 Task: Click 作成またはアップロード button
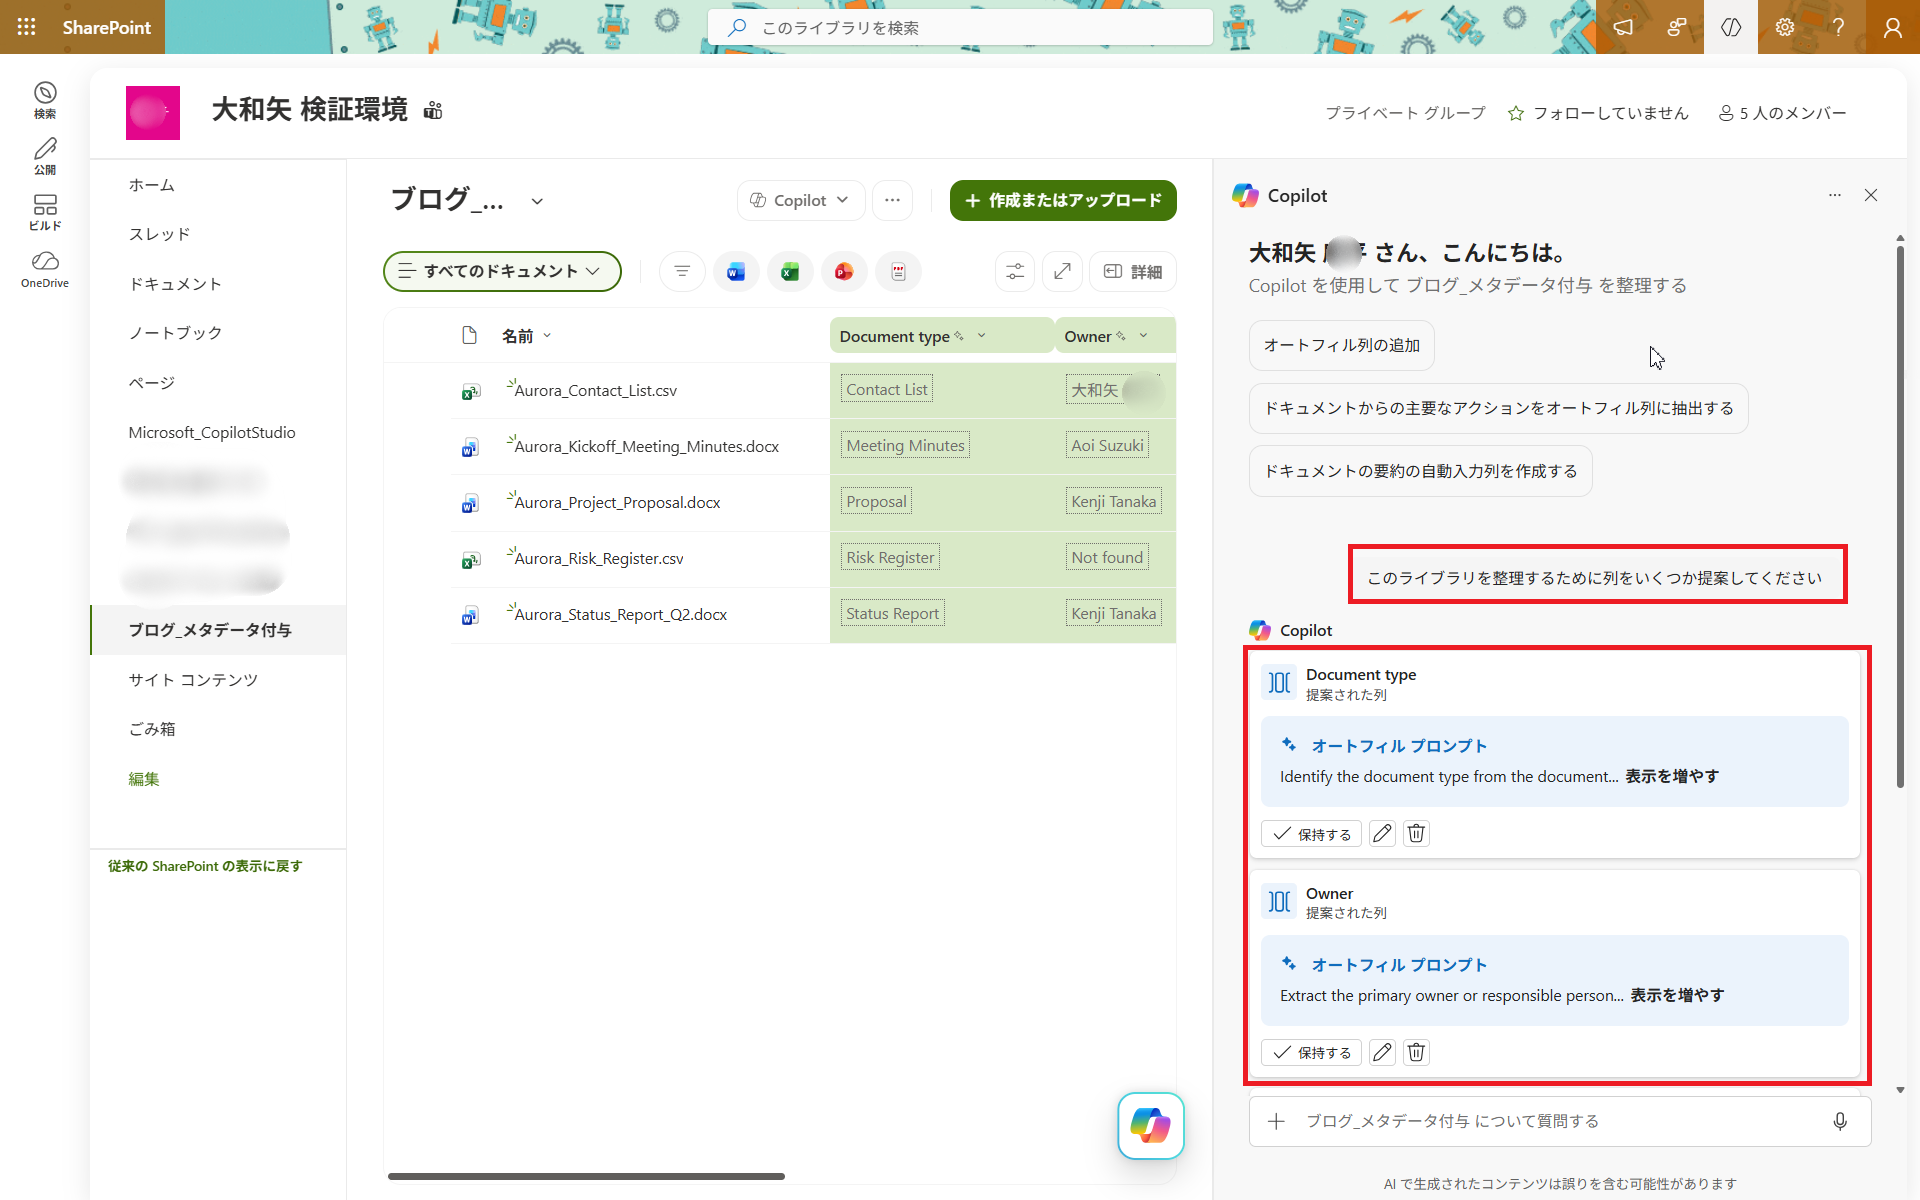pos(1063,200)
